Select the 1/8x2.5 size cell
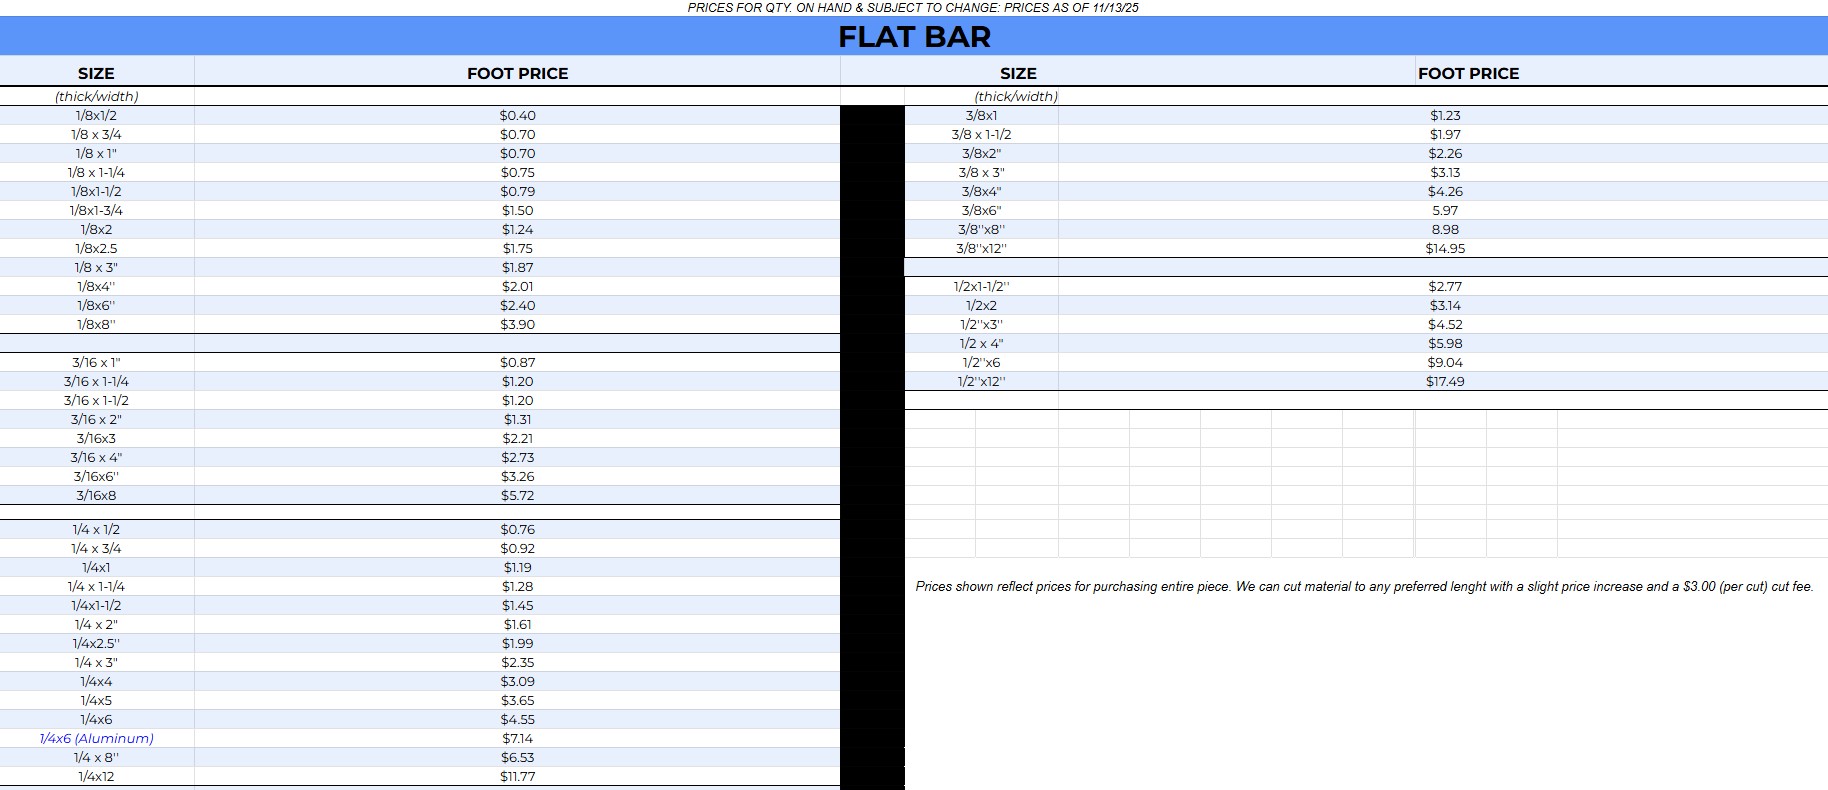This screenshot has height=790, width=1828. click(96, 248)
